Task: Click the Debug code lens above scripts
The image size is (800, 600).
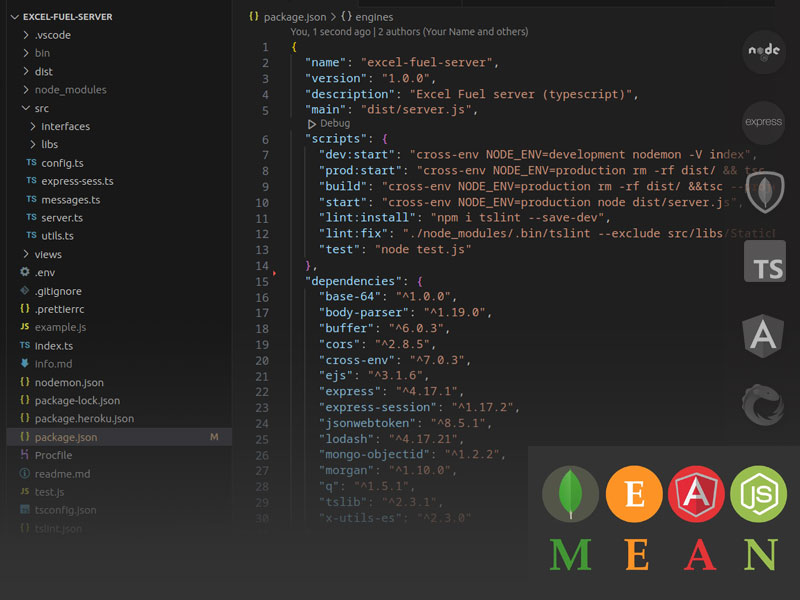Action: coord(334,123)
